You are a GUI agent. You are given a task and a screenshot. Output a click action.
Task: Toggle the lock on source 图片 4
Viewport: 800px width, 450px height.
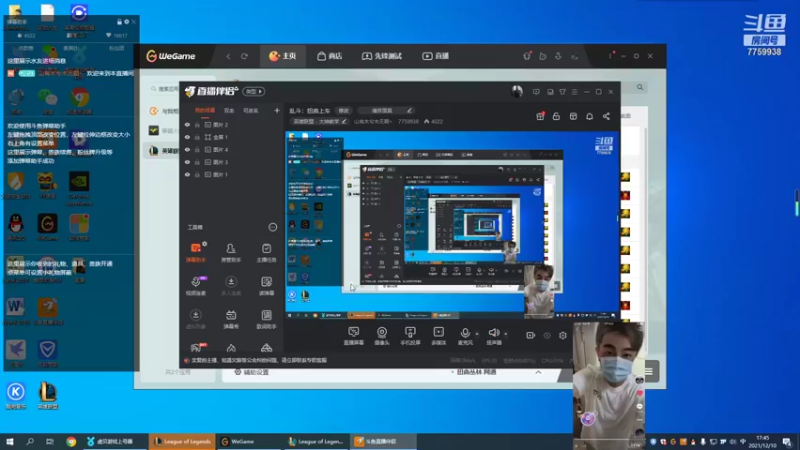click(x=197, y=149)
